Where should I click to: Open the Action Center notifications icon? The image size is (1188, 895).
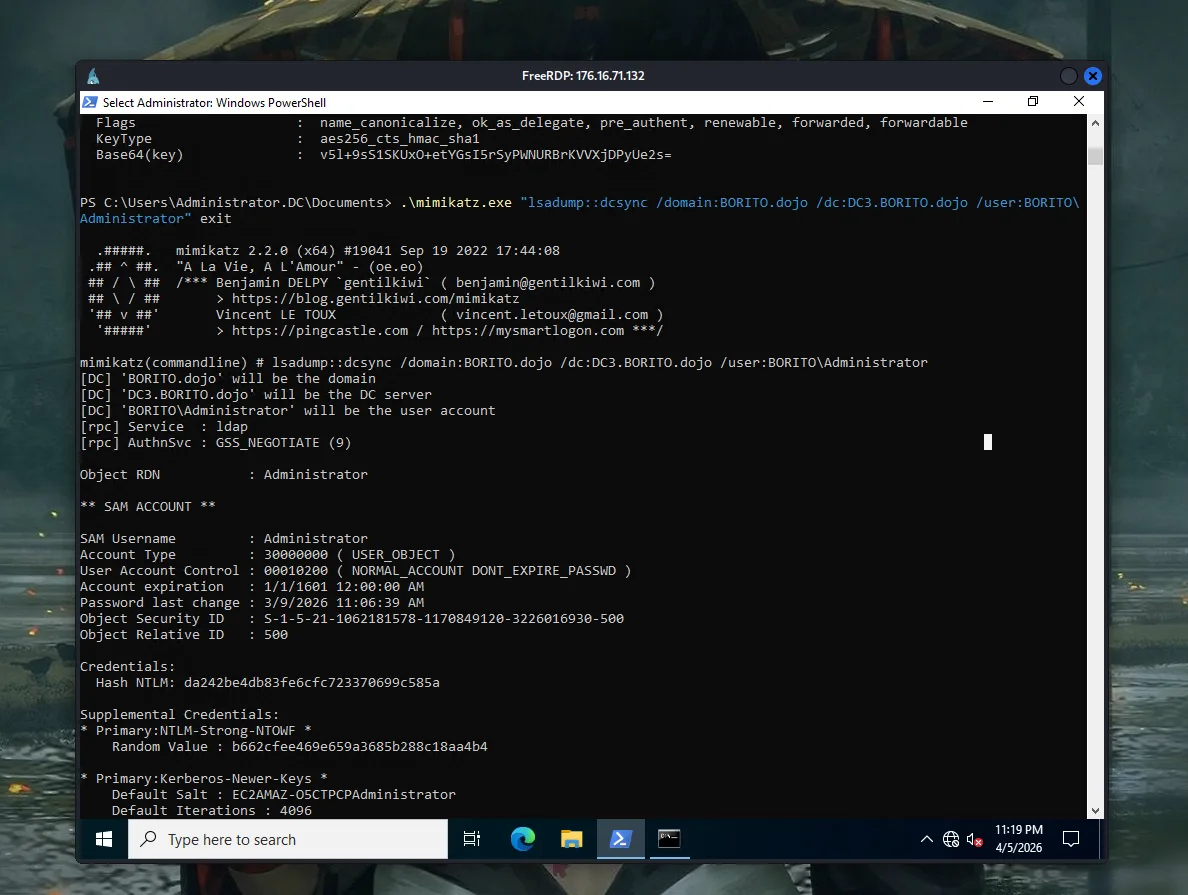click(x=1071, y=839)
